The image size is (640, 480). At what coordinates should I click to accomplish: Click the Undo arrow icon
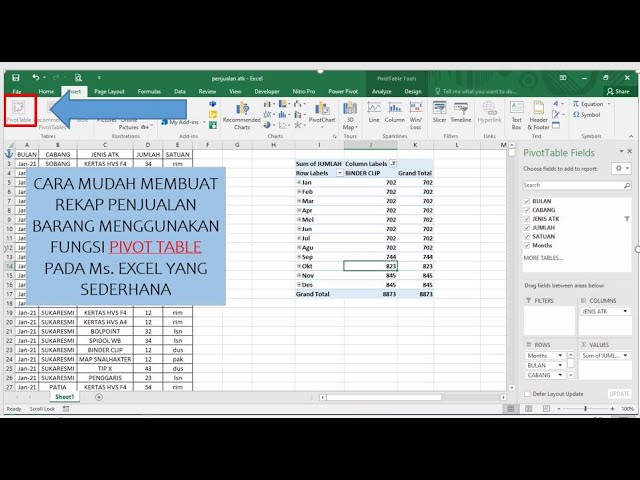click(36, 78)
